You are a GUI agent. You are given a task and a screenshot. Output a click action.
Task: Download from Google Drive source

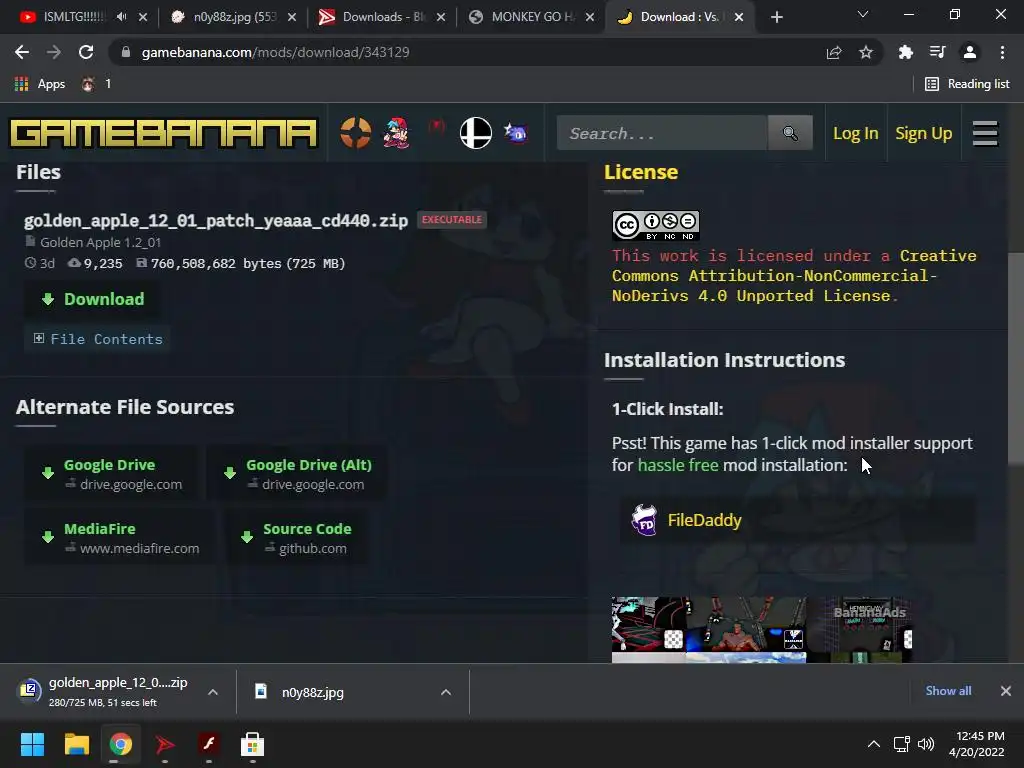[112, 474]
